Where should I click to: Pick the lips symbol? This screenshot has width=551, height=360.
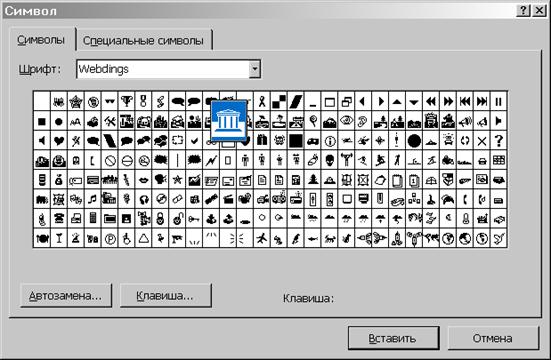tap(144, 181)
